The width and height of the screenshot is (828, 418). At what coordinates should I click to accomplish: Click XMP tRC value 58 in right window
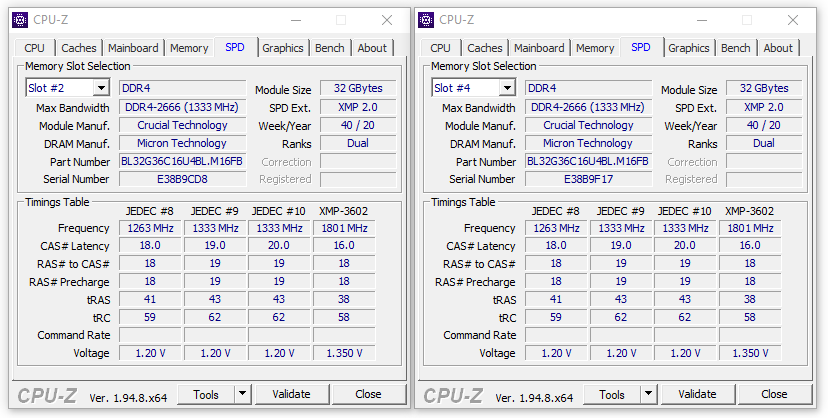point(750,317)
